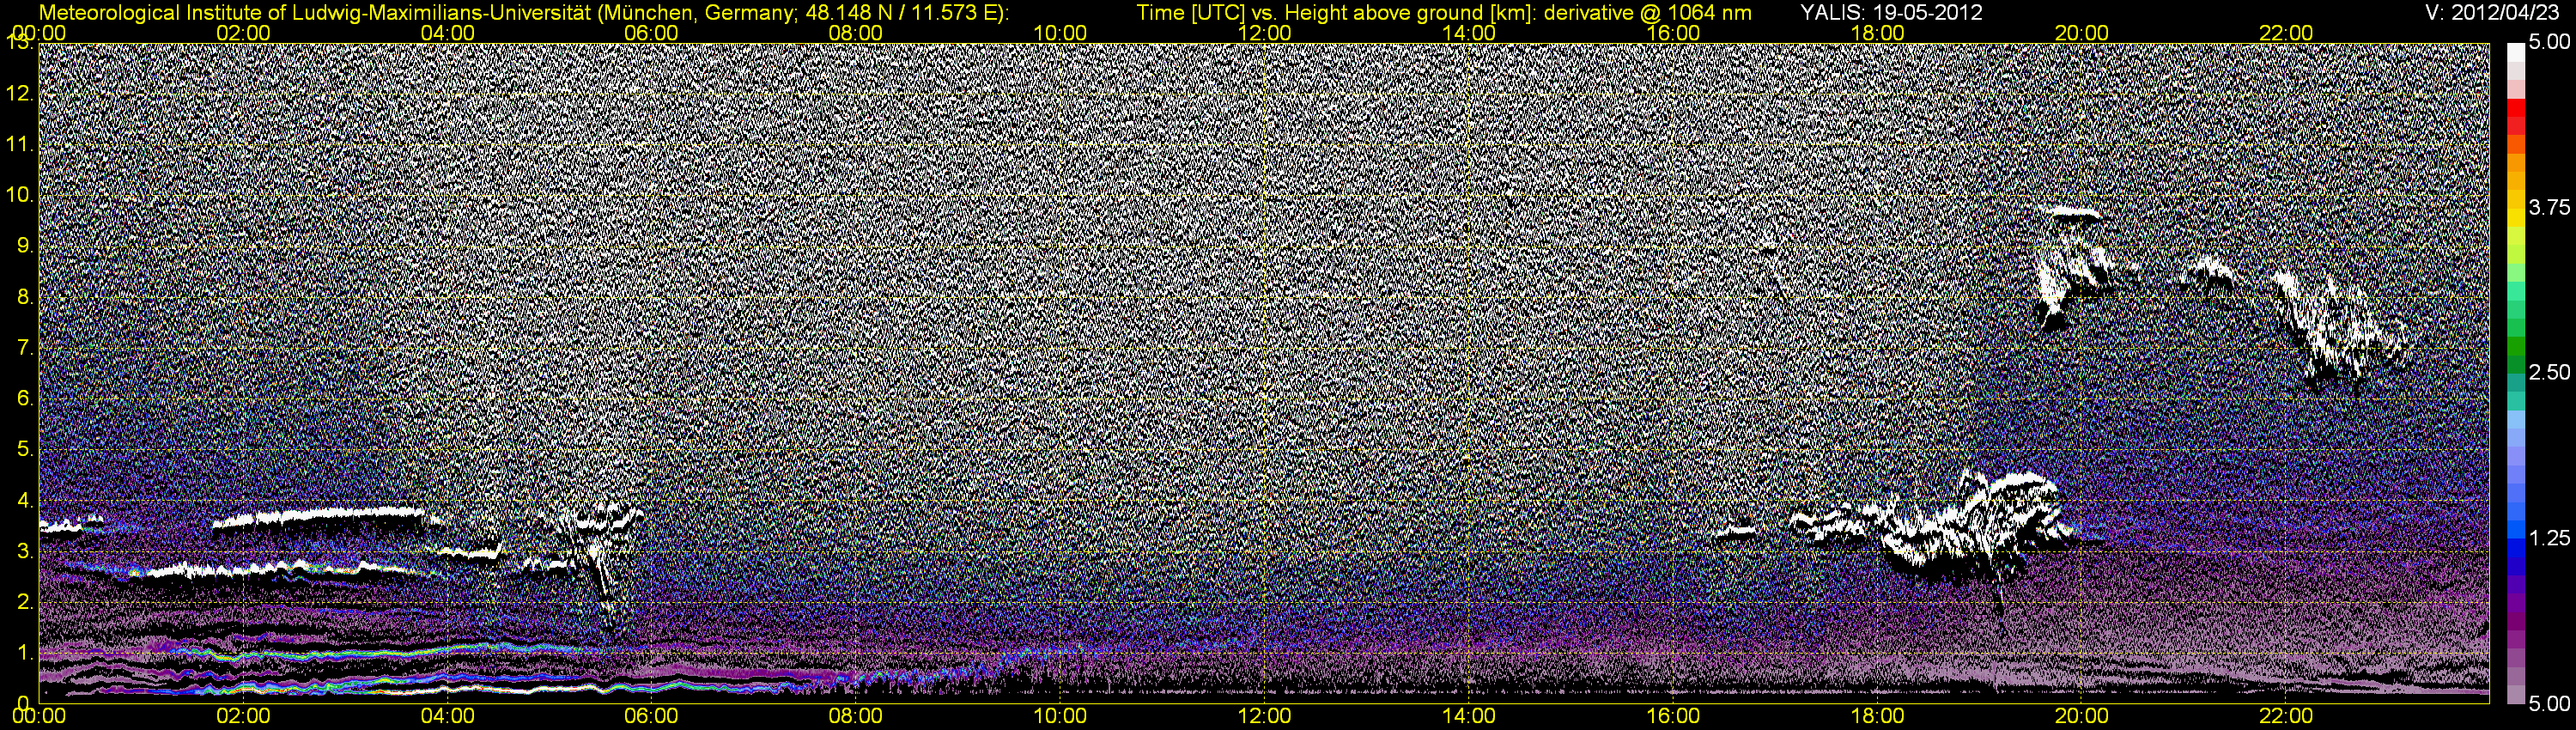The image size is (2576, 730).
Task: Select the 16:00 label on the top time axis
Action: (x=1673, y=33)
